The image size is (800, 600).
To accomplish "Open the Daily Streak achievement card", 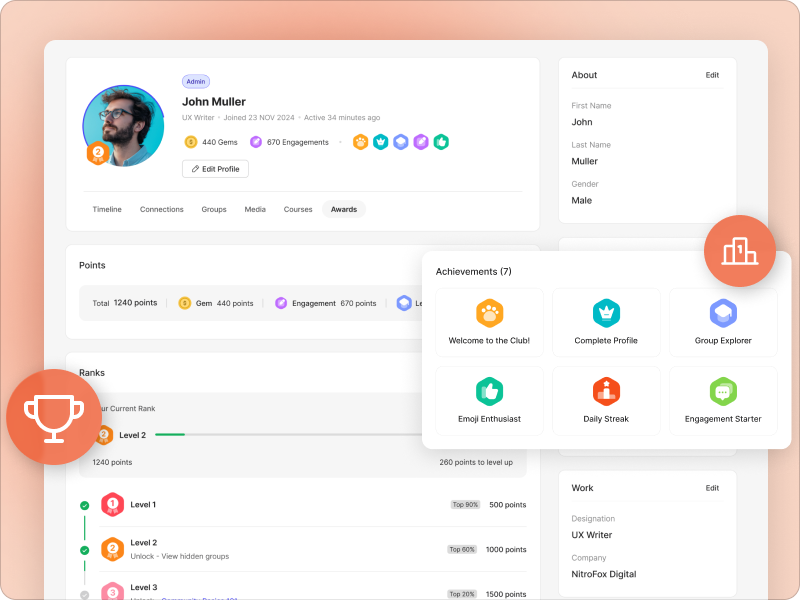I will click(x=606, y=401).
